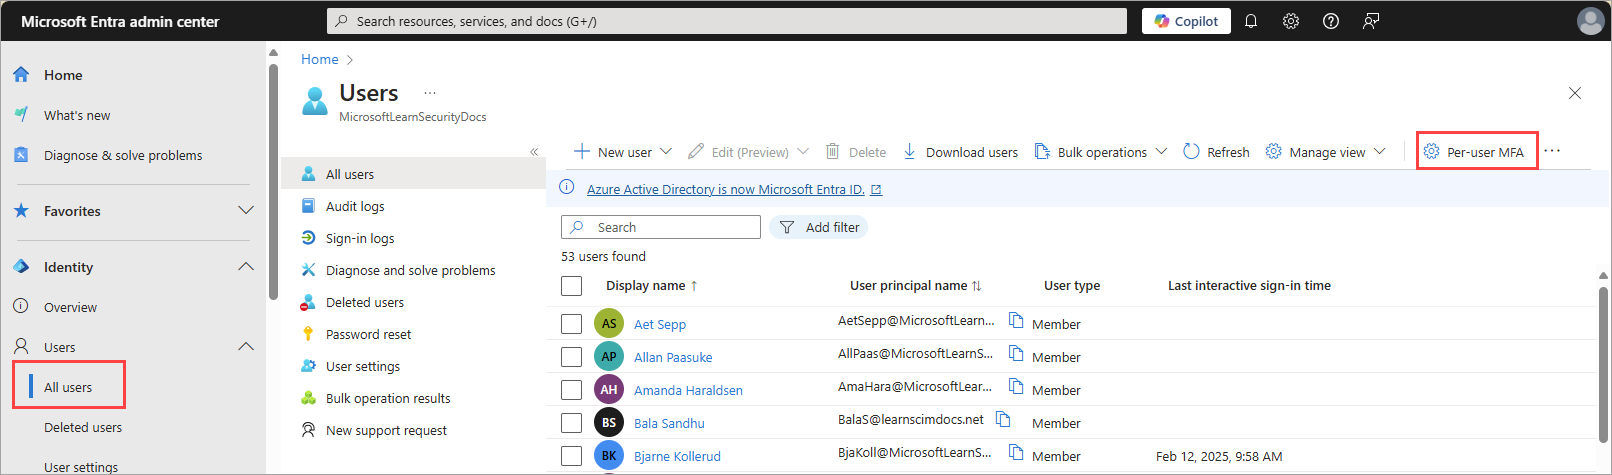Open the account avatar in top right
The width and height of the screenshot is (1612, 475).
[1590, 21]
